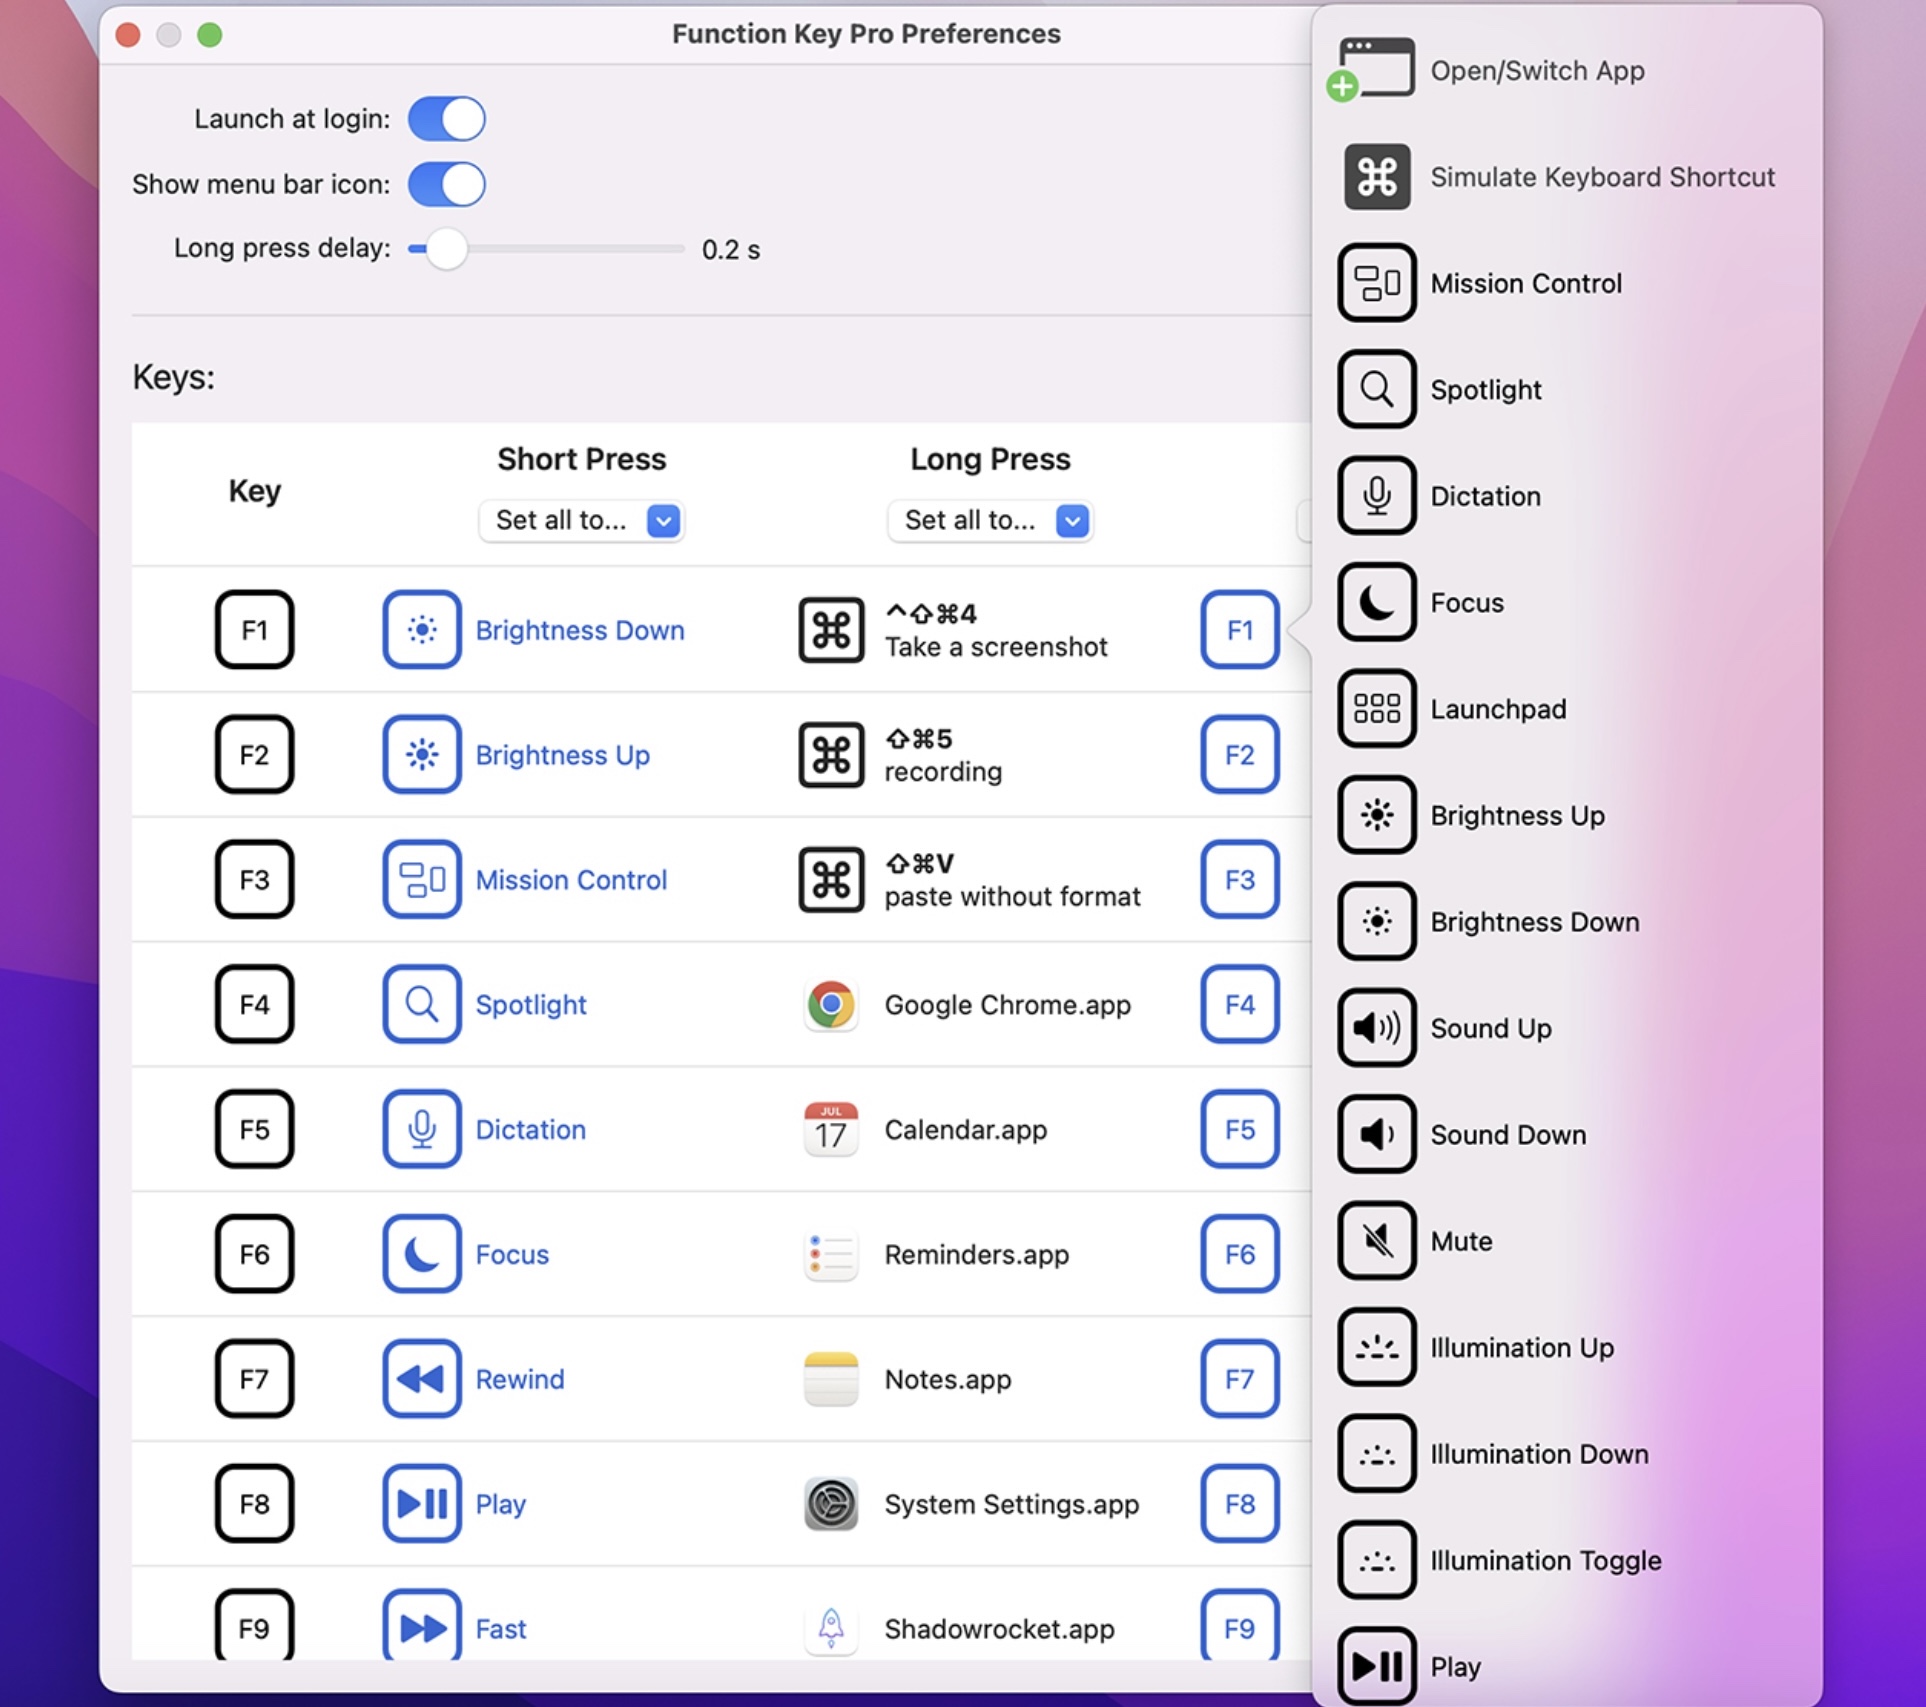Click the Long press delay slider knob
This screenshot has height=1707, width=1926.
pos(446,249)
